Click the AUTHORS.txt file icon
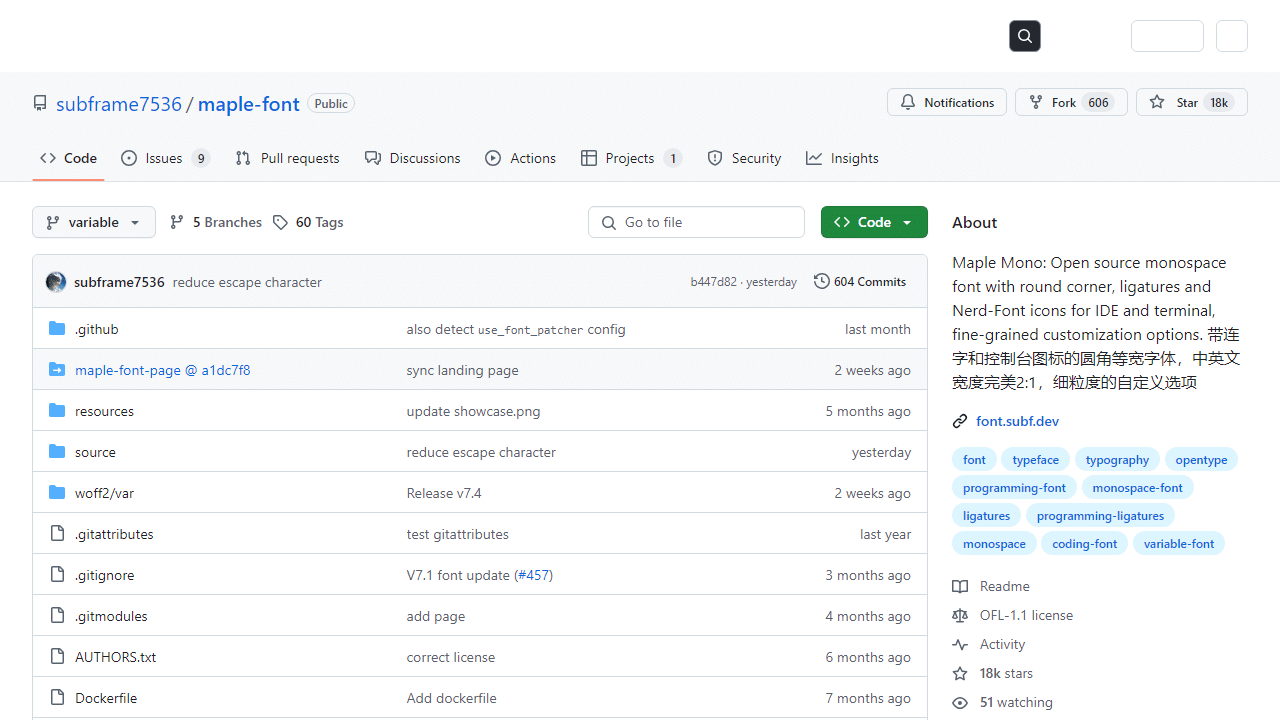The image size is (1280, 720). point(57,657)
